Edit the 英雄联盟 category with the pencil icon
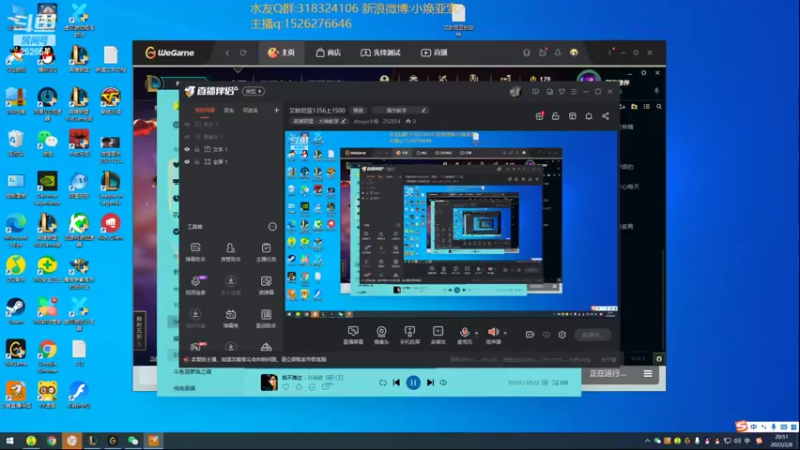The image size is (800, 450). coord(343,121)
